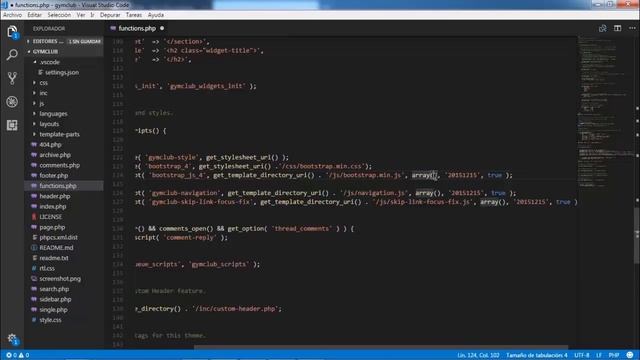
Task: Open archive.php in the explorer
Action: tap(64, 155)
